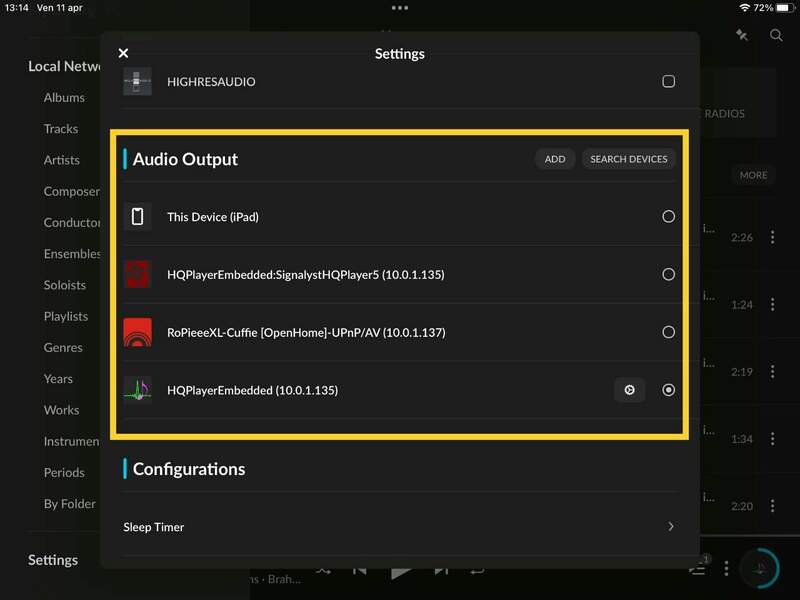Toggle repeat in the player bar
Image resolution: width=800 pixels, height=600 pixels.
click(478, 571)
